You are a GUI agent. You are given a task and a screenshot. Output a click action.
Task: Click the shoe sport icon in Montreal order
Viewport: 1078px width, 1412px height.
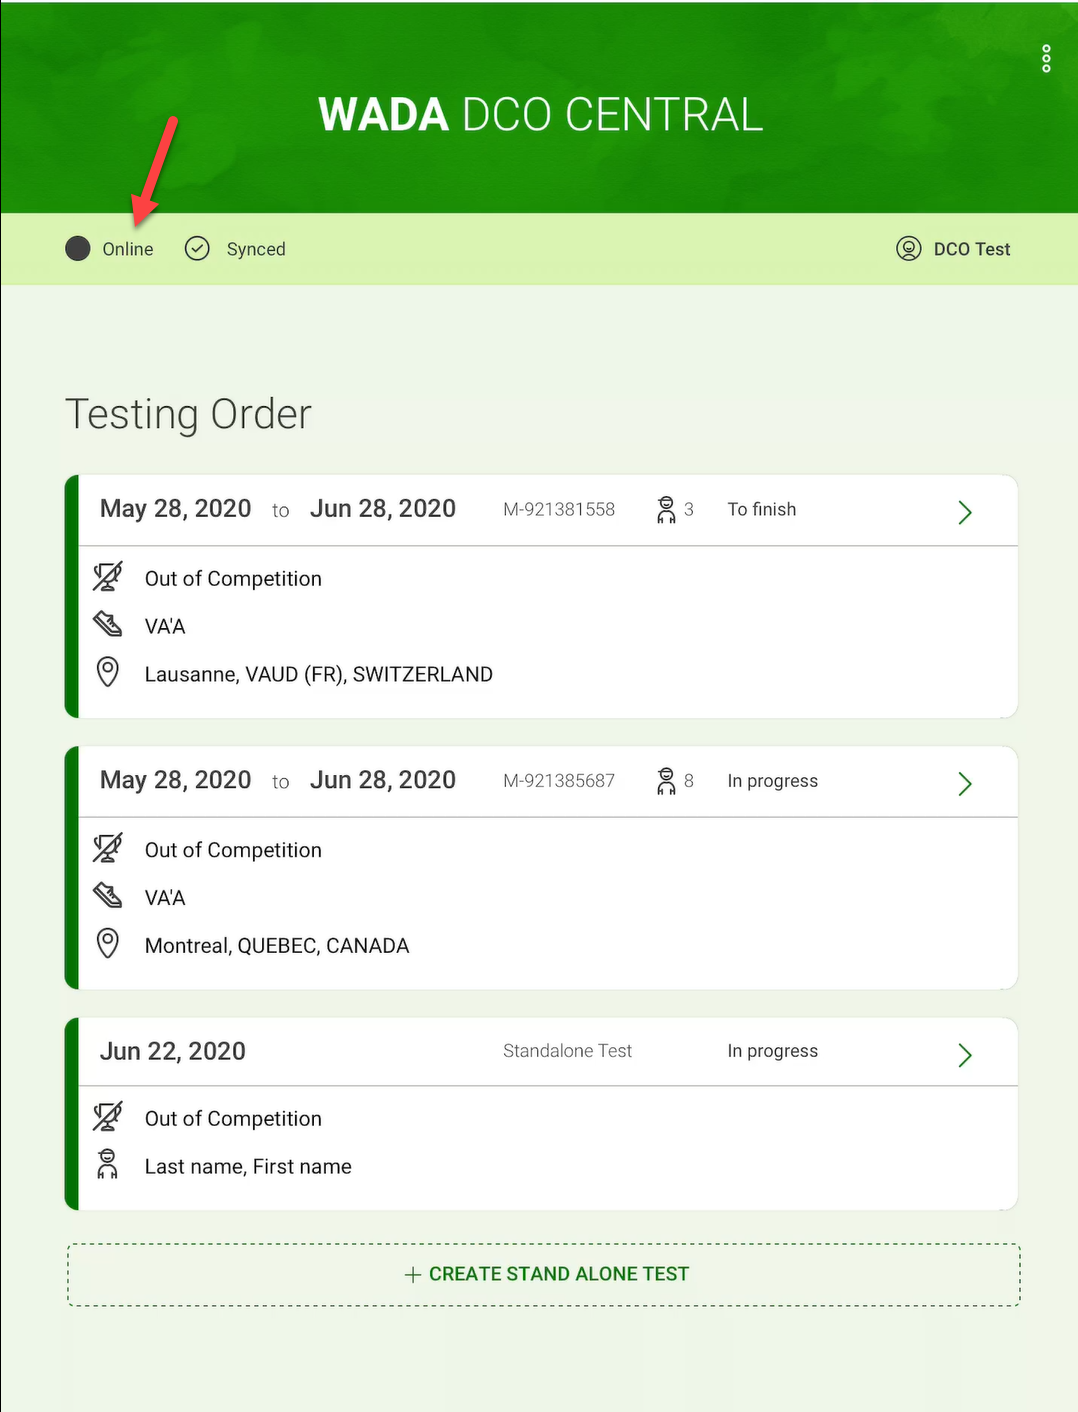[108, 896]
